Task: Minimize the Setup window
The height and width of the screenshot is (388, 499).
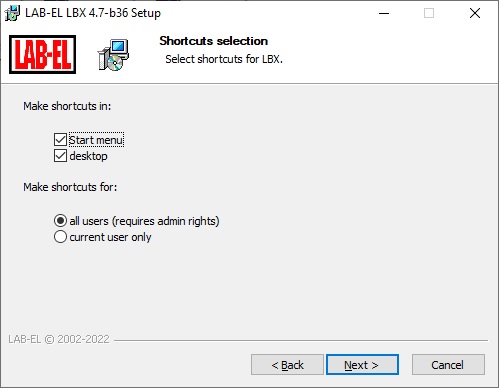Action: pos(384,13)
